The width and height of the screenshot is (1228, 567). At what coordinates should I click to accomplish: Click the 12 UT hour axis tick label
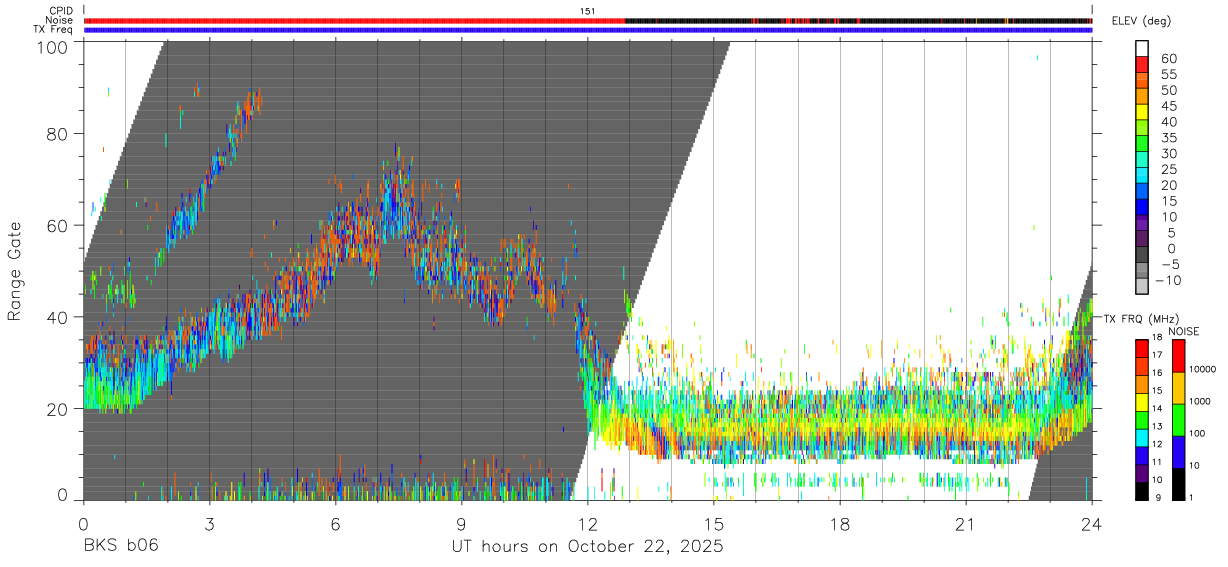tap(587, 524)
